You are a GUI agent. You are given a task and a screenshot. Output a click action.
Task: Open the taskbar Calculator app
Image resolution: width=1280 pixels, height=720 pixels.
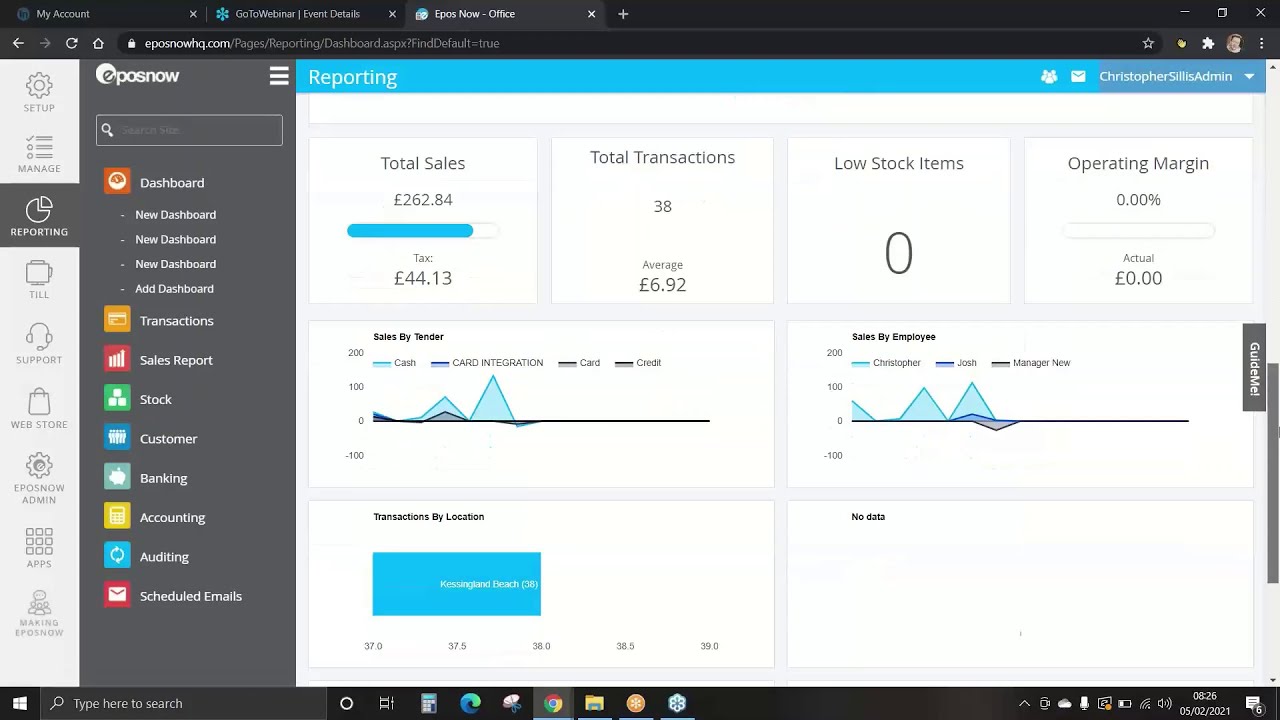point(428,703)
